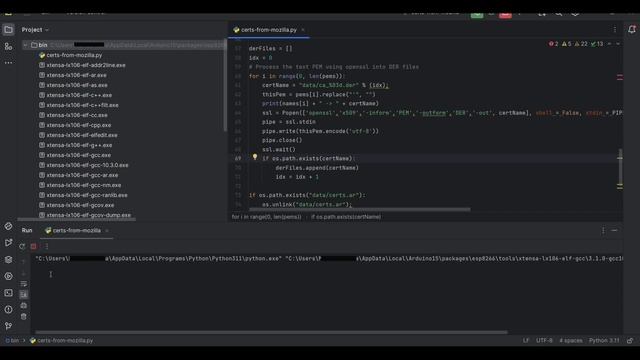
Task: Open Python 3.11 interpreter selector
Action: (x=604, y=340)
